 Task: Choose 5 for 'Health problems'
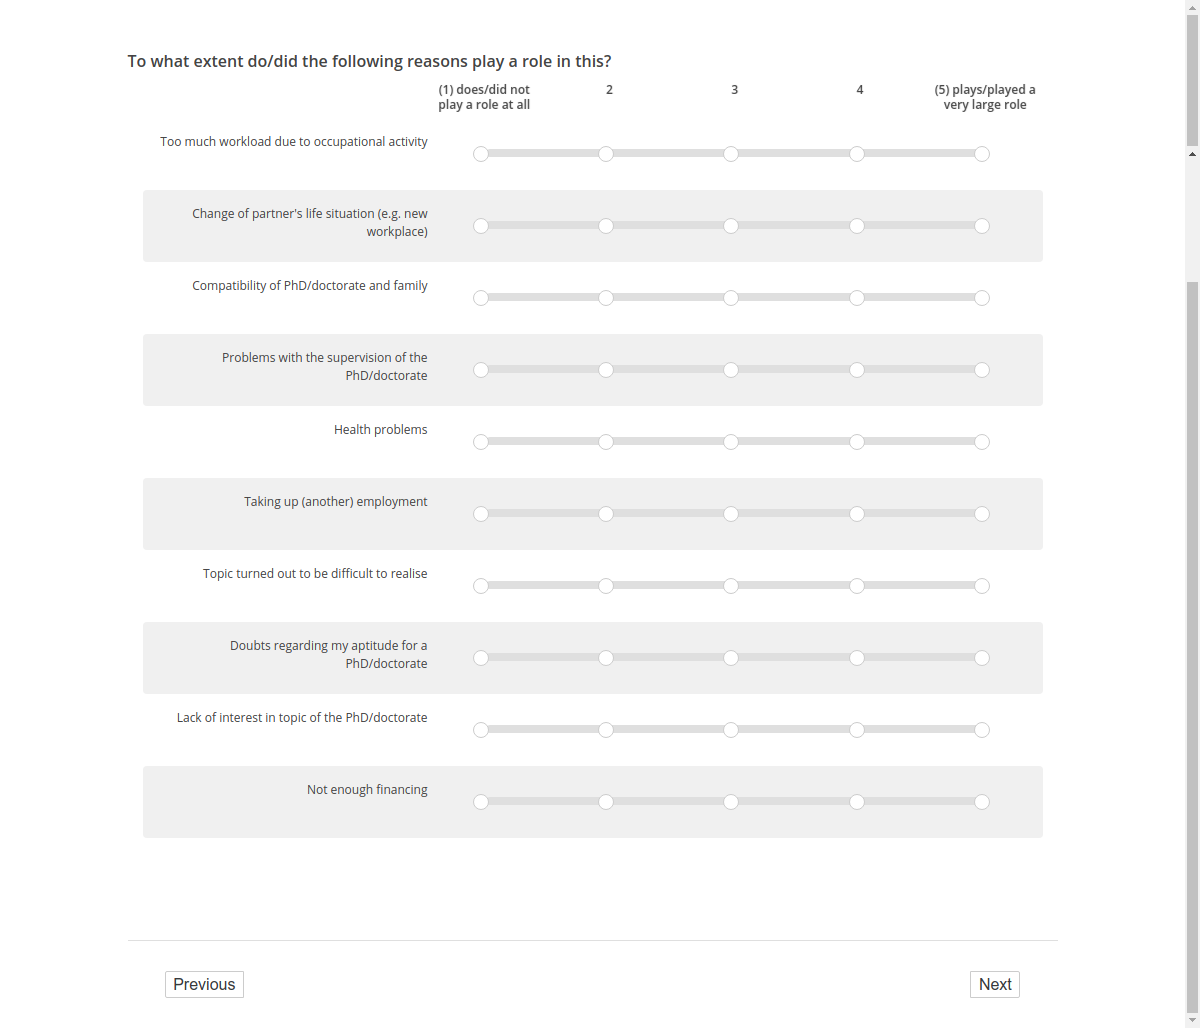click(982, 442)
